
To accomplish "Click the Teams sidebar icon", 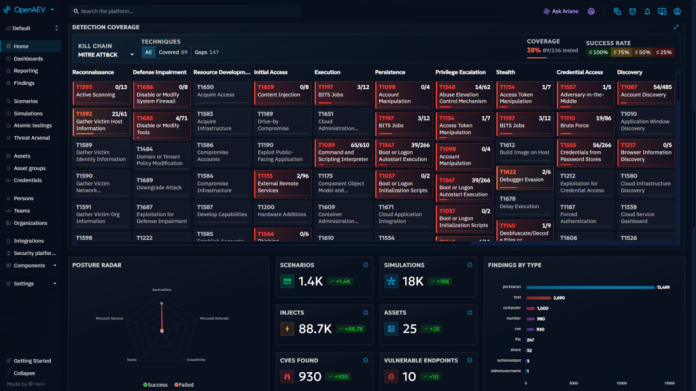I will (x=8, y=211).
